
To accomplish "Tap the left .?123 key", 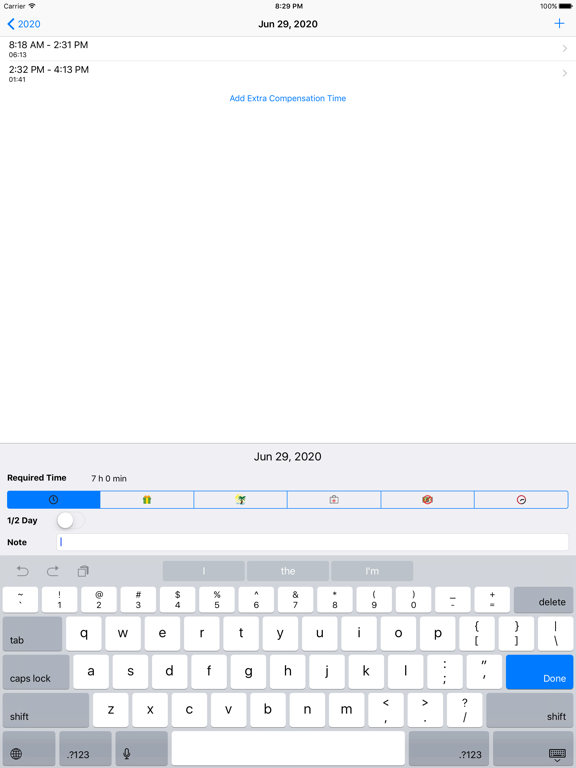I will [86, 748].
